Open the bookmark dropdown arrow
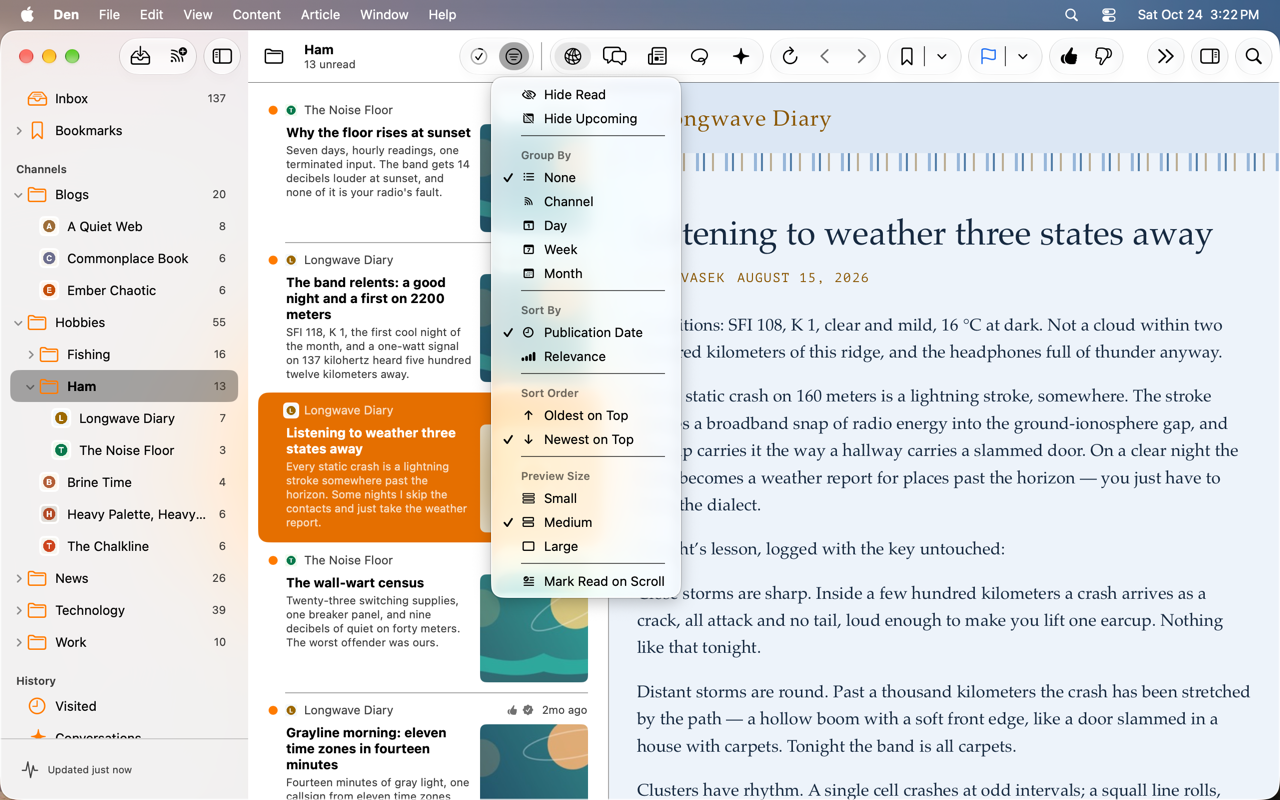Image resolution: width=1280 pixels, height=800 pixels. (x=942, y=57)
